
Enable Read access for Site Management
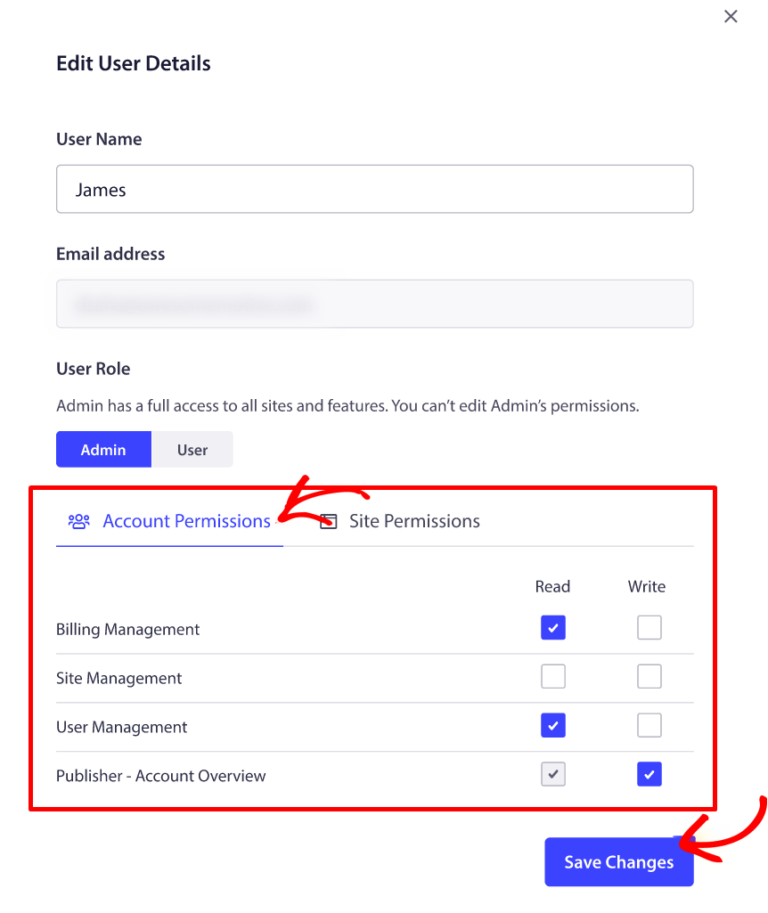[553, 676]
